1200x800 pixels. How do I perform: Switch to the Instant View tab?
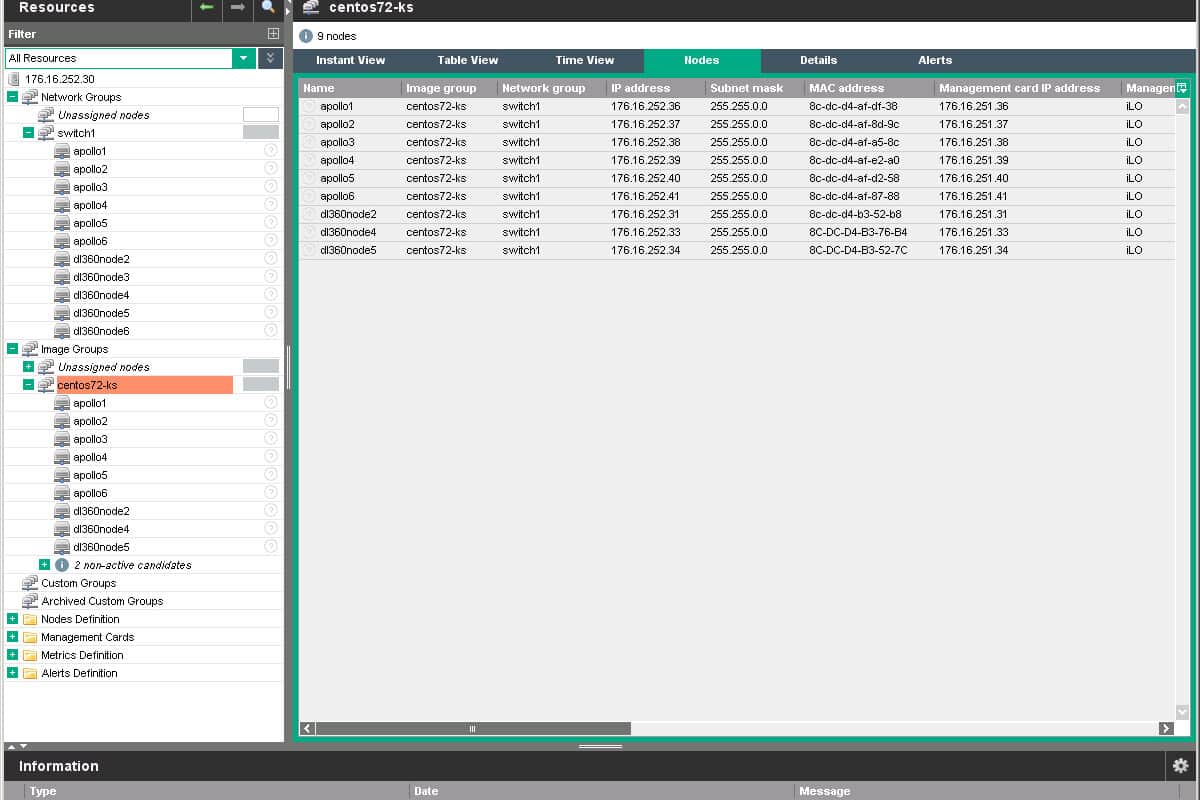pos(350,60)
